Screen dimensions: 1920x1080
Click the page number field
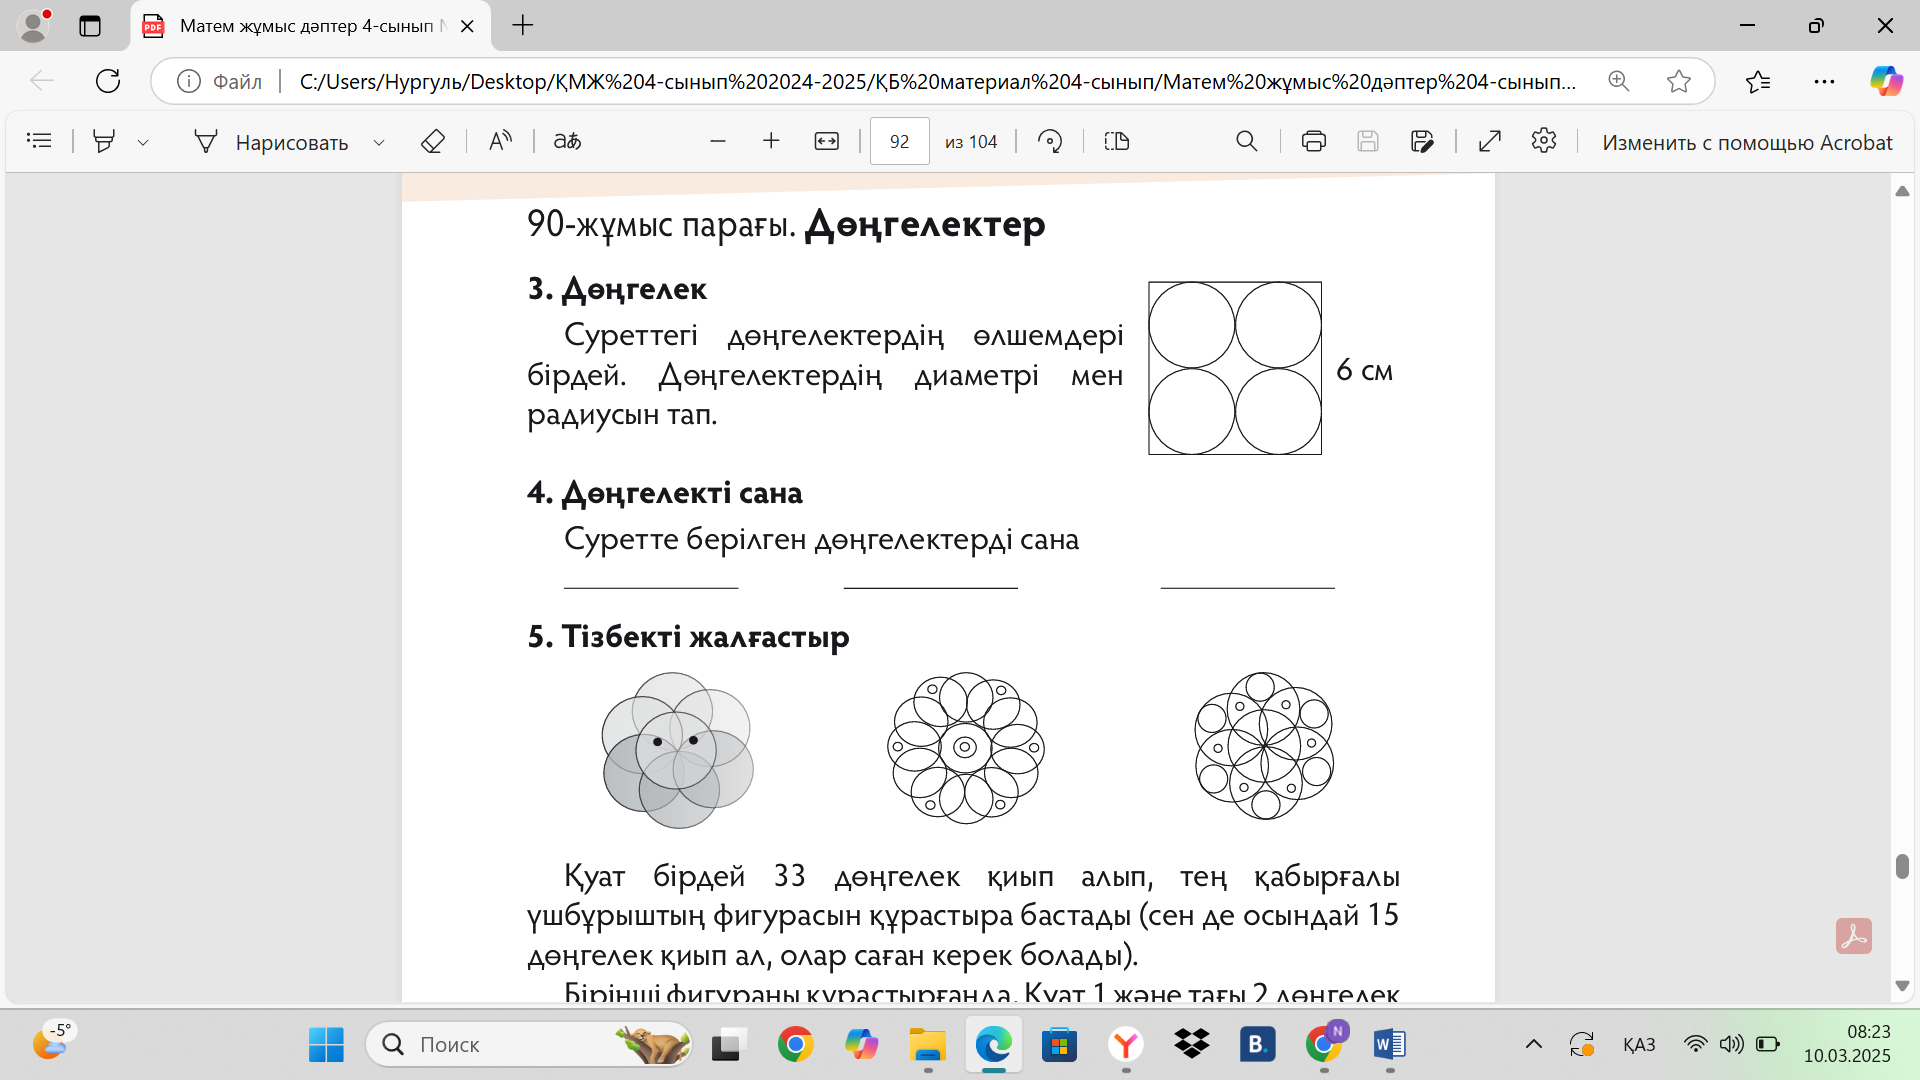coord(899,141)
